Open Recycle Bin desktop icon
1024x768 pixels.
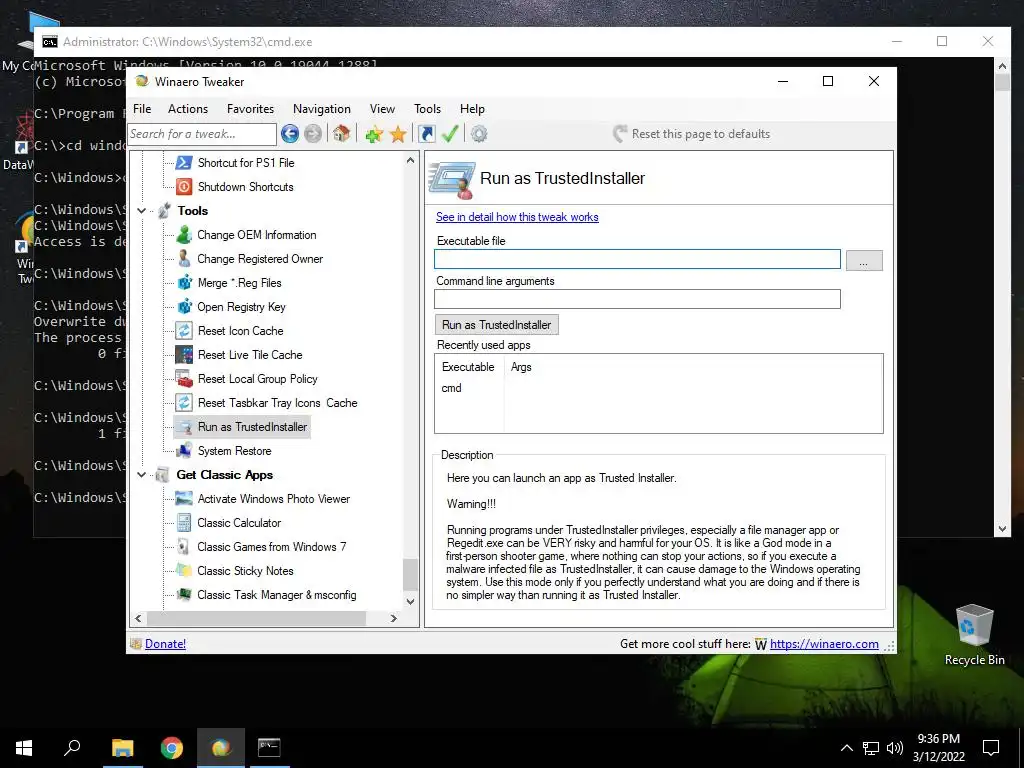tap(974, 635)
